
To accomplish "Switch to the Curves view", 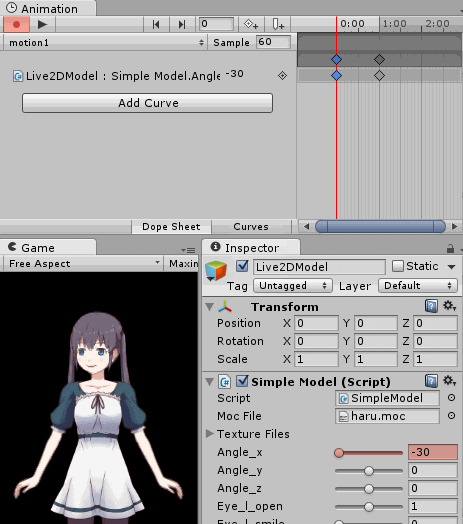I will point(251,227).
